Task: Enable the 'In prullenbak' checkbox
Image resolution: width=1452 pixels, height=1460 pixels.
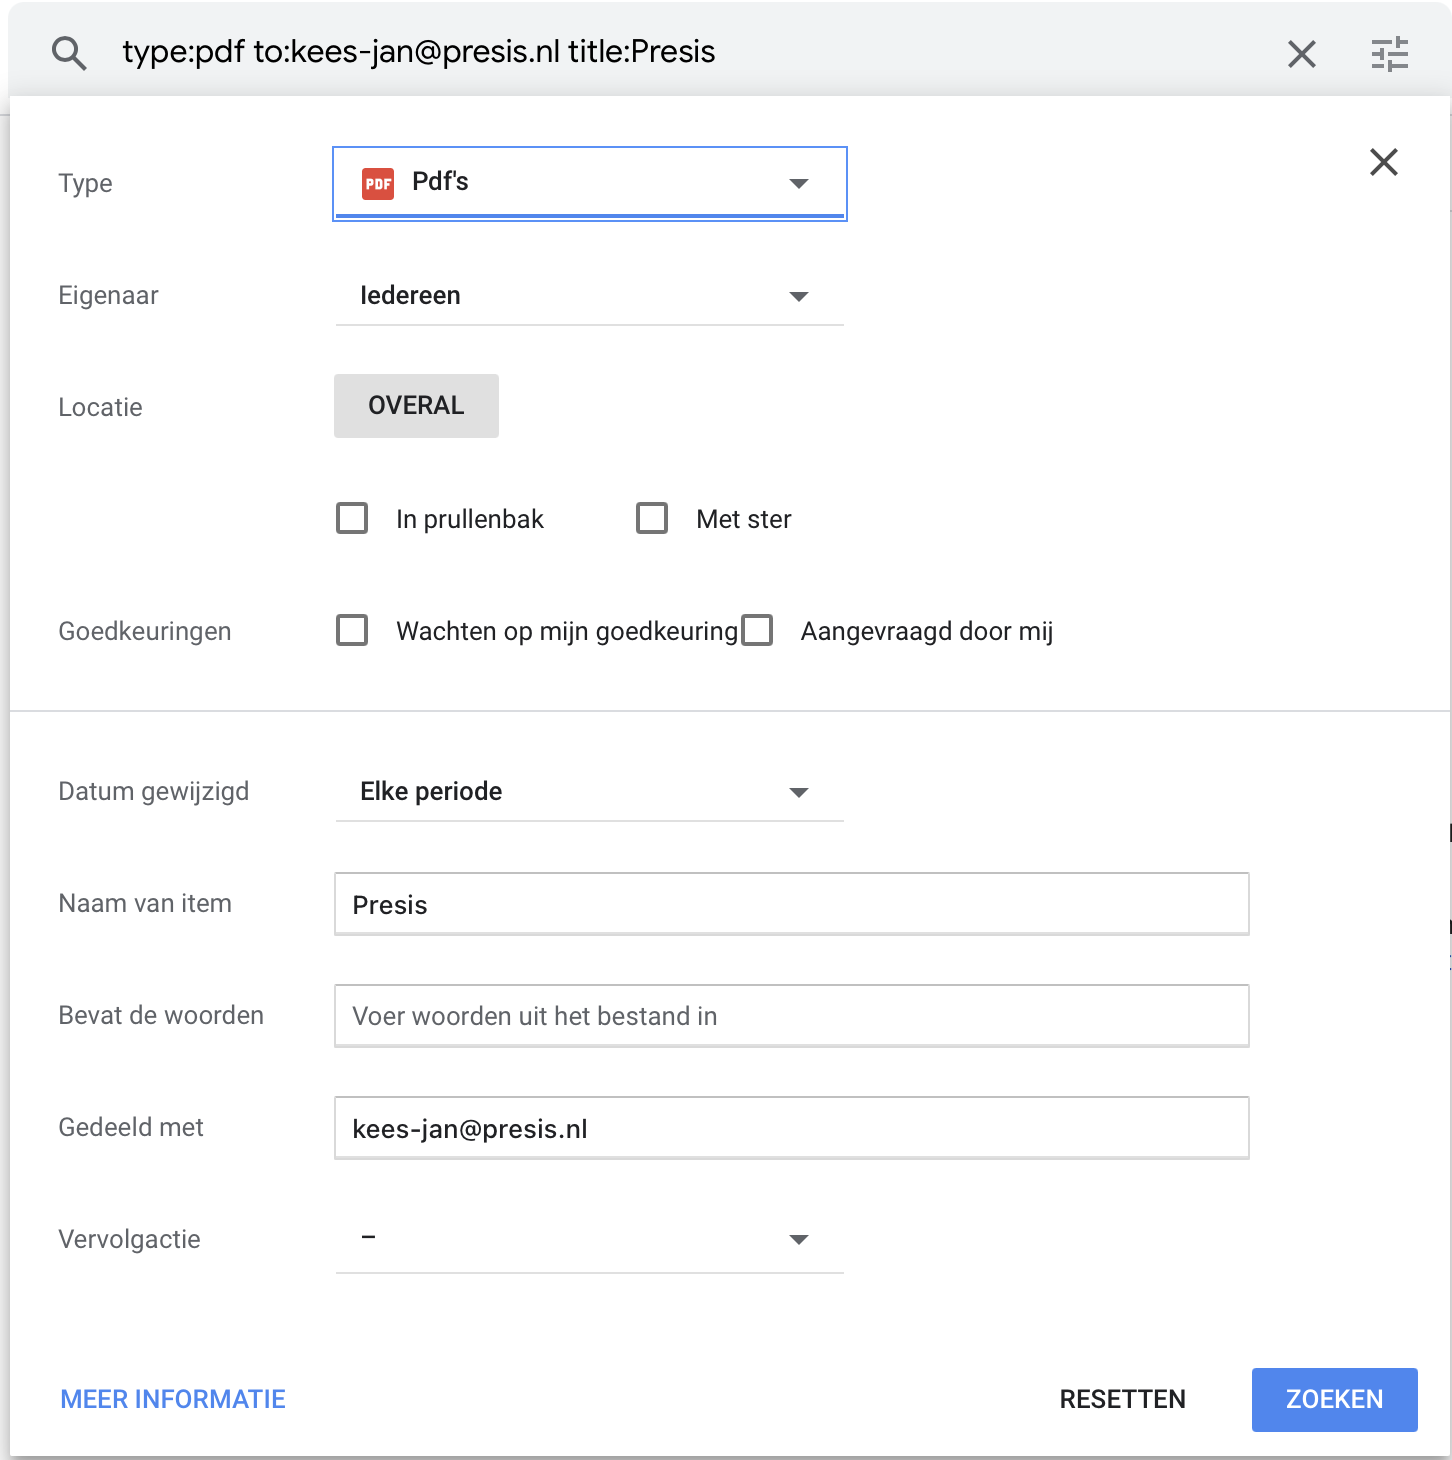Action: pyautogui.click(x=352, y=519)
